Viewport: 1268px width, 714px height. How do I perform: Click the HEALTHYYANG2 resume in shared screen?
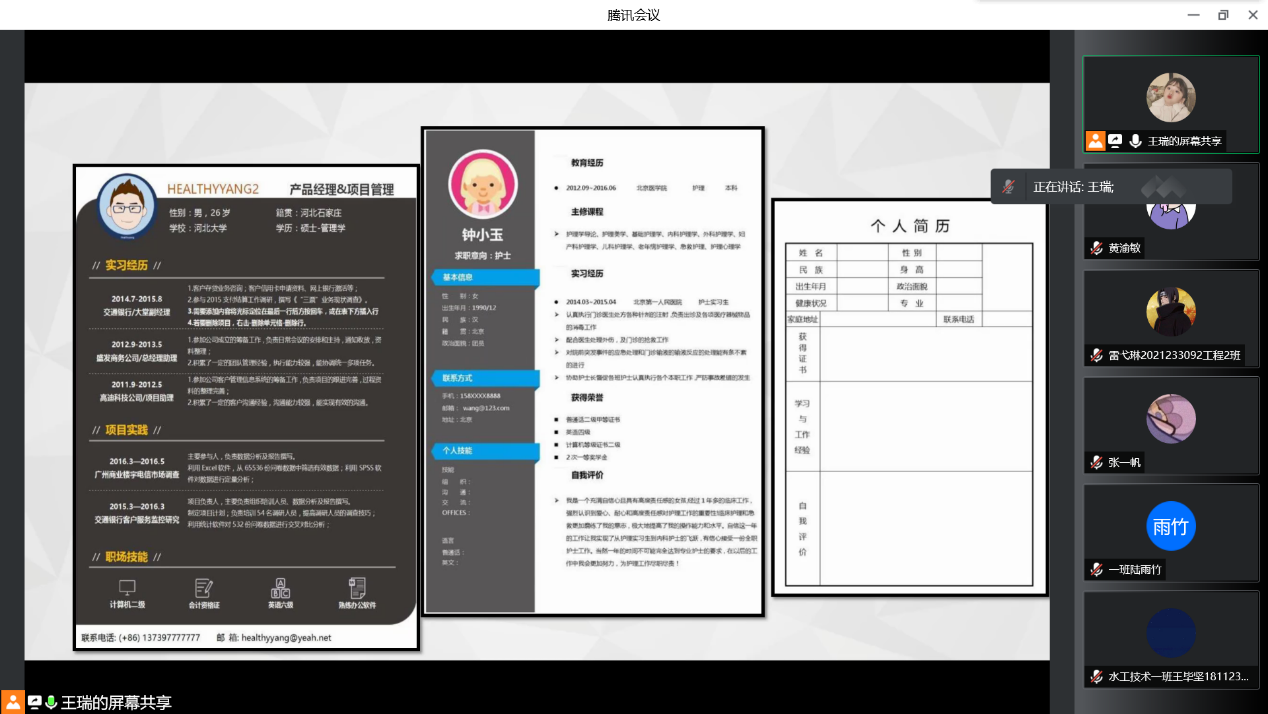point(246,407)
